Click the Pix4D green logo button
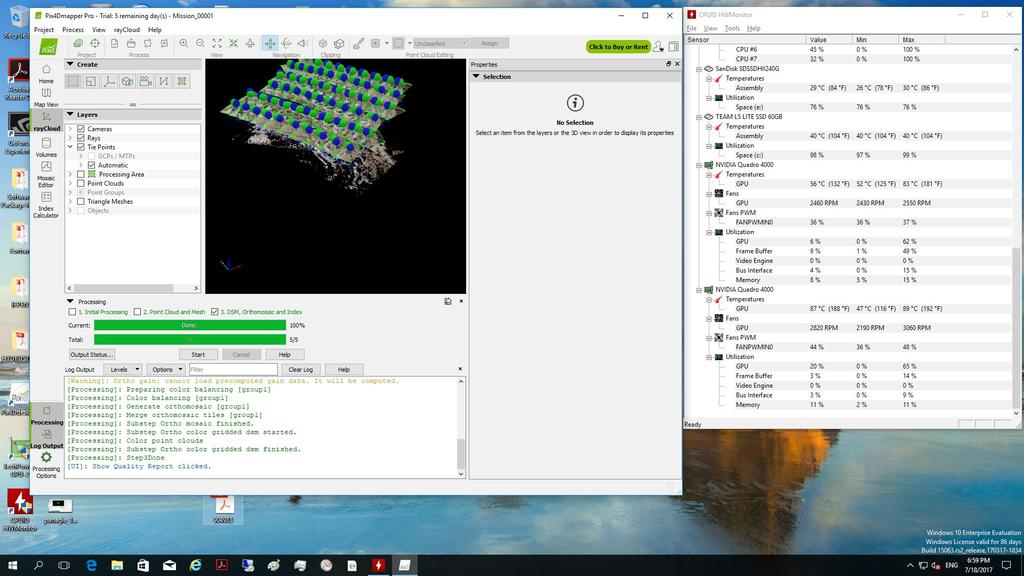The width and height of the screenshot is (1024, 576). coord(48,46)
